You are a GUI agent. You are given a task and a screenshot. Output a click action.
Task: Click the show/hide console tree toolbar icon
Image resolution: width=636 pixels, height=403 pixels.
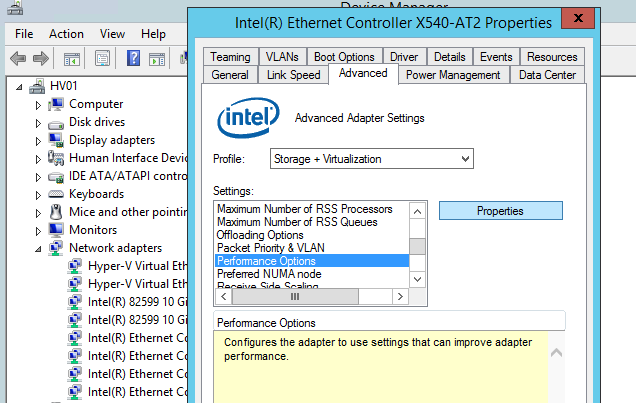click(72, 59)
